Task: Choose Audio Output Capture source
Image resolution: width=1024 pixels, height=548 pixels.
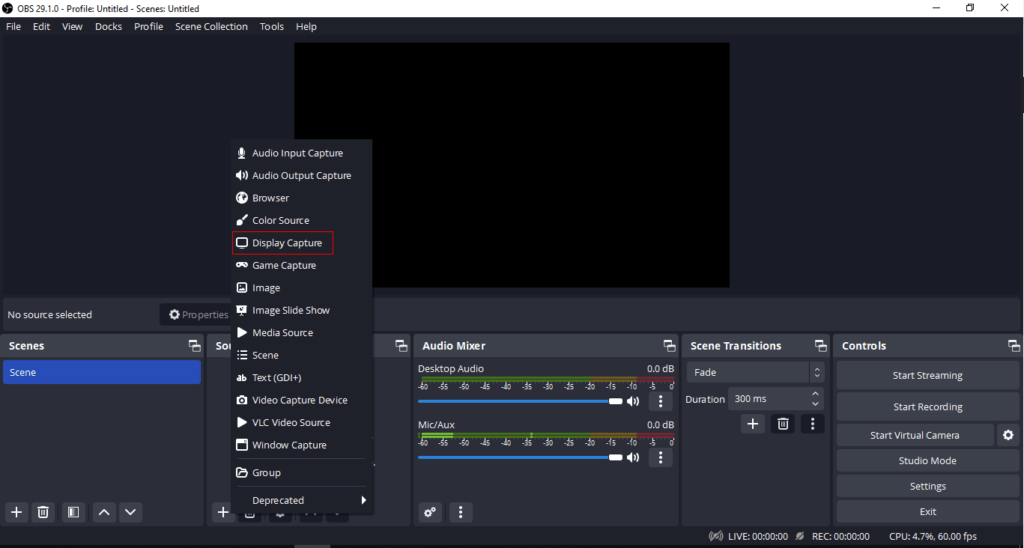Action: (x=302, y=175)
